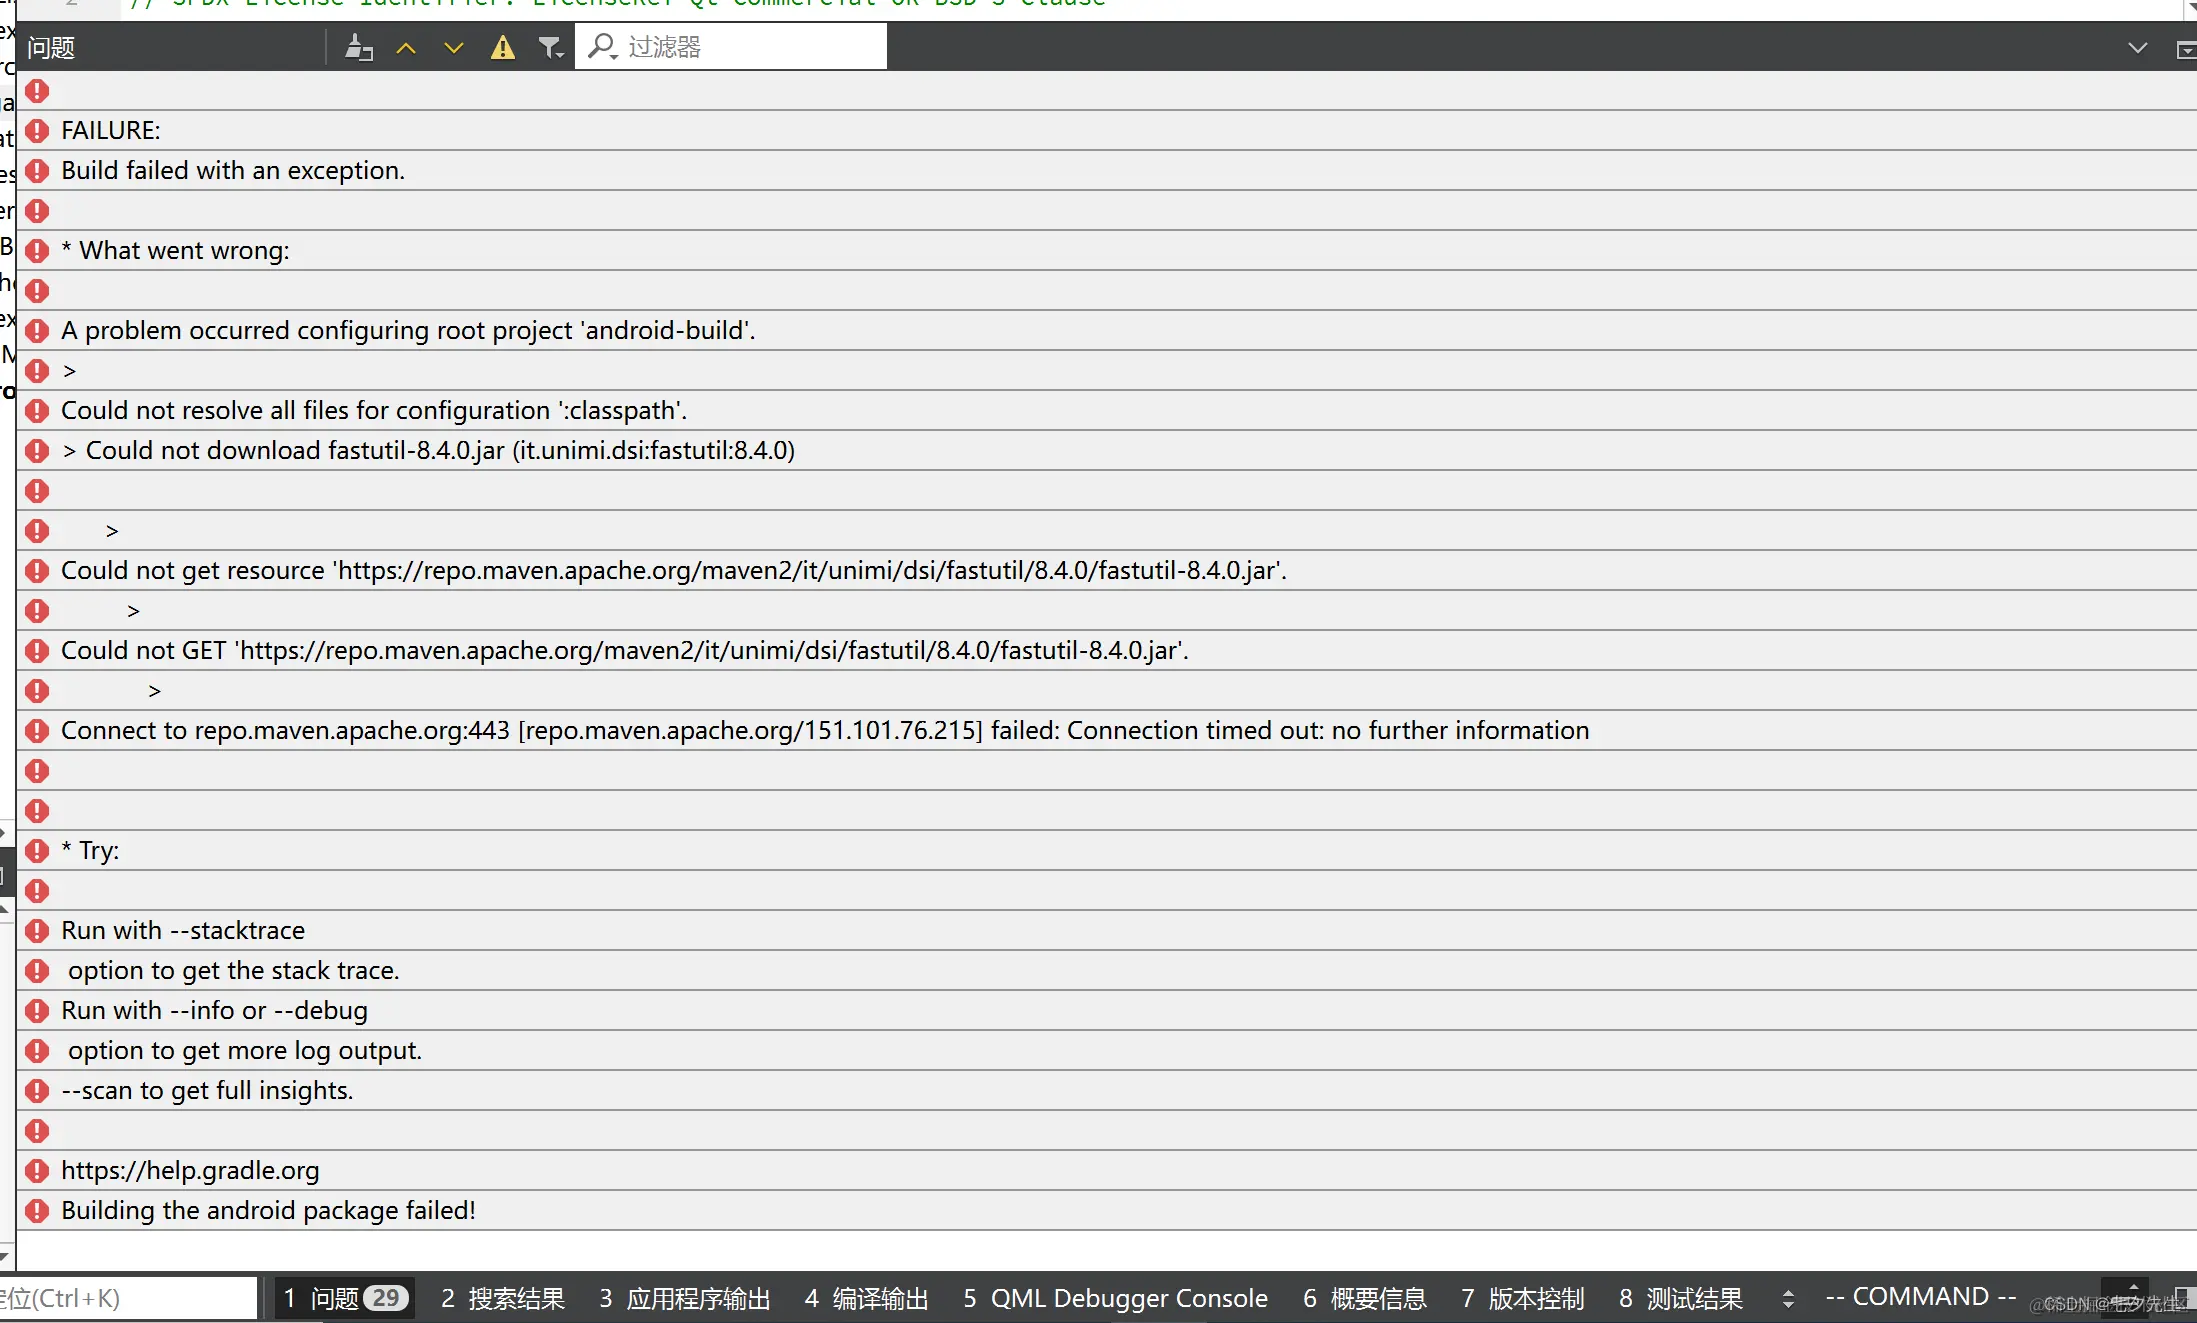Open the filter categories funnel dropdown
2197x1323 pixels.
[x=550, y=47]
